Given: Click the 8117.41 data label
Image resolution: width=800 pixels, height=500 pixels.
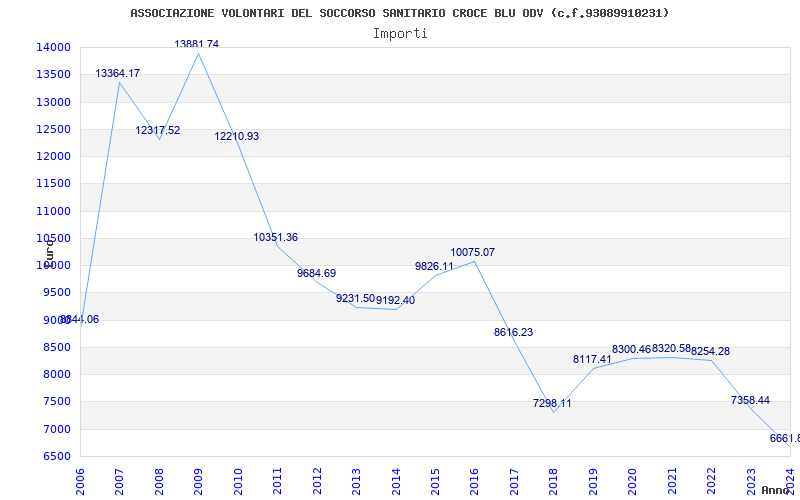Looking at the screenshot, I should click(x=592, y=360).
